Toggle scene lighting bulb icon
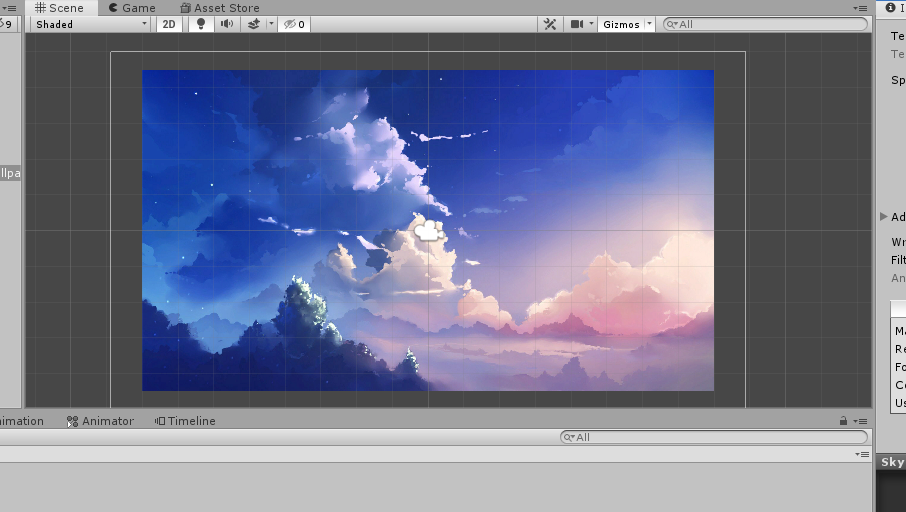 (200, 24)
